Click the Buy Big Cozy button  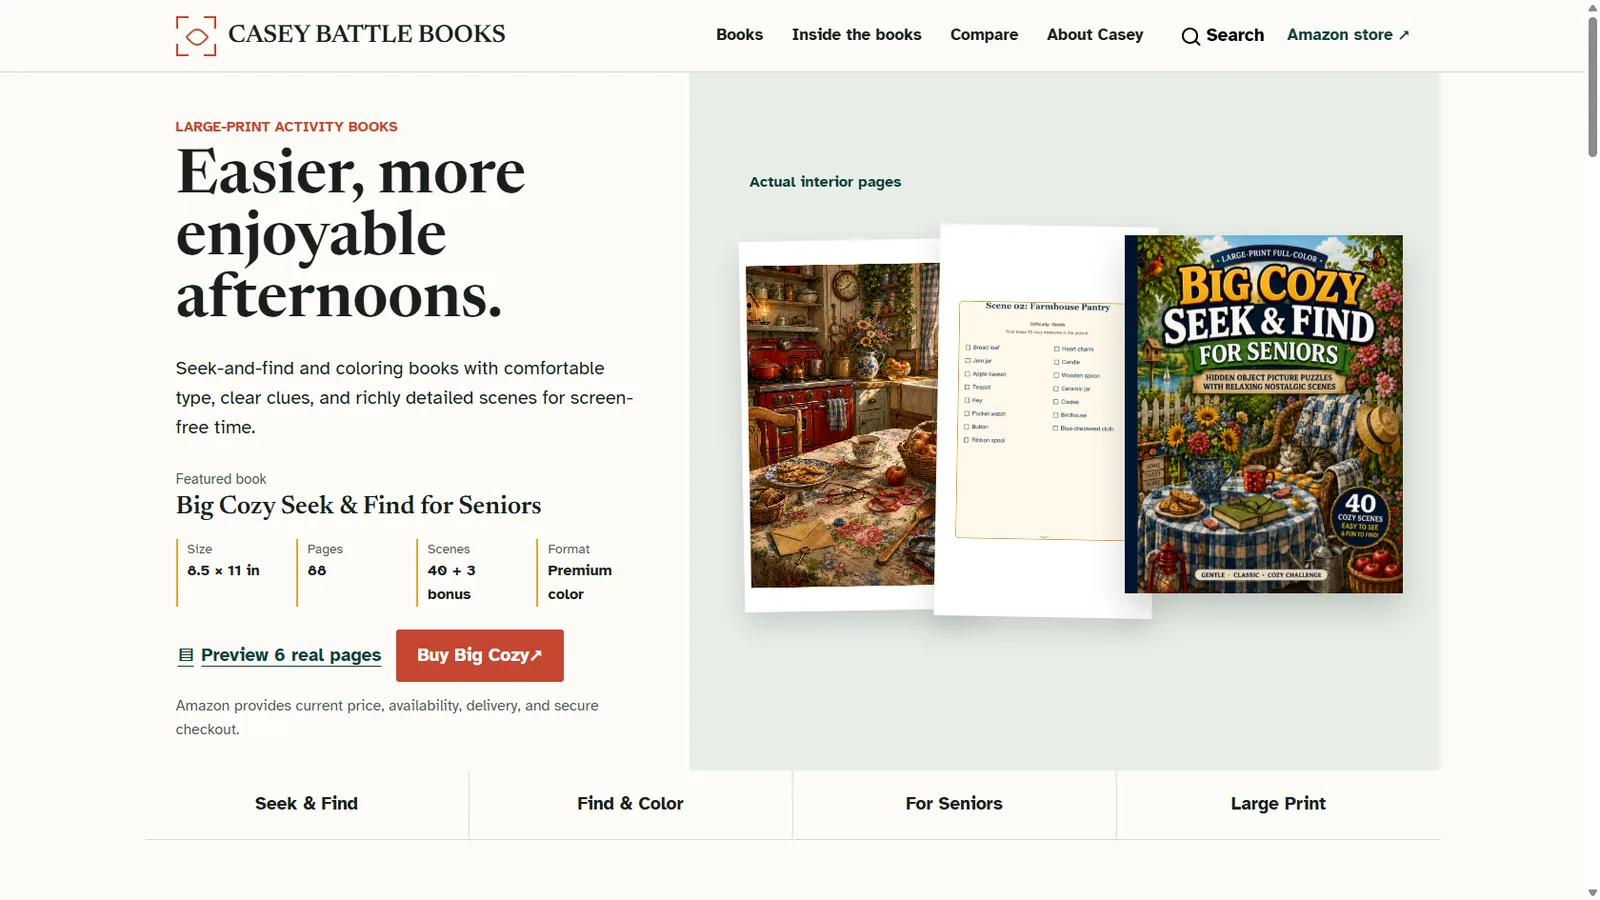[x=480, y=656]
